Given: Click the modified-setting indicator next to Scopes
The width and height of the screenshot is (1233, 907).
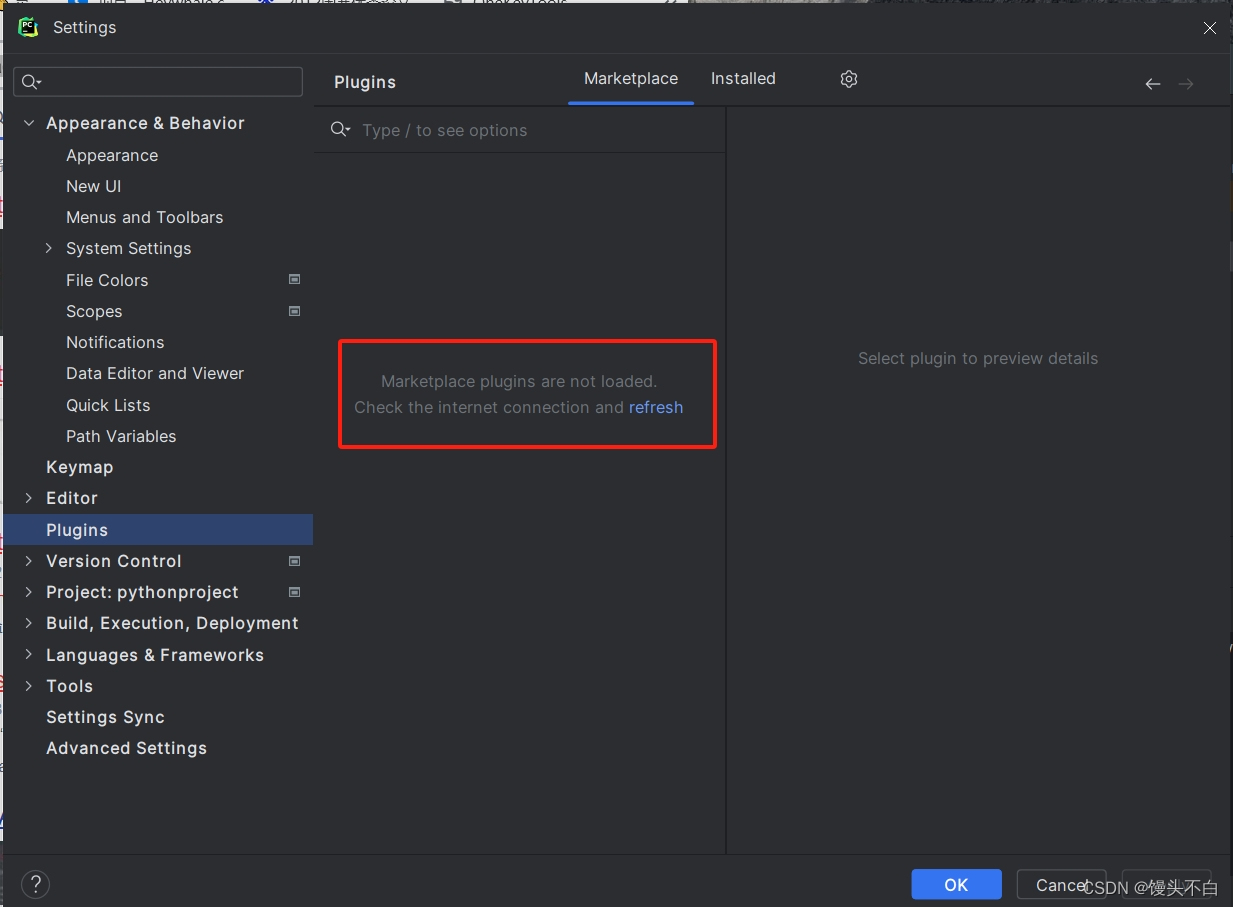Looking at the screenshot, I should (294, 310).
